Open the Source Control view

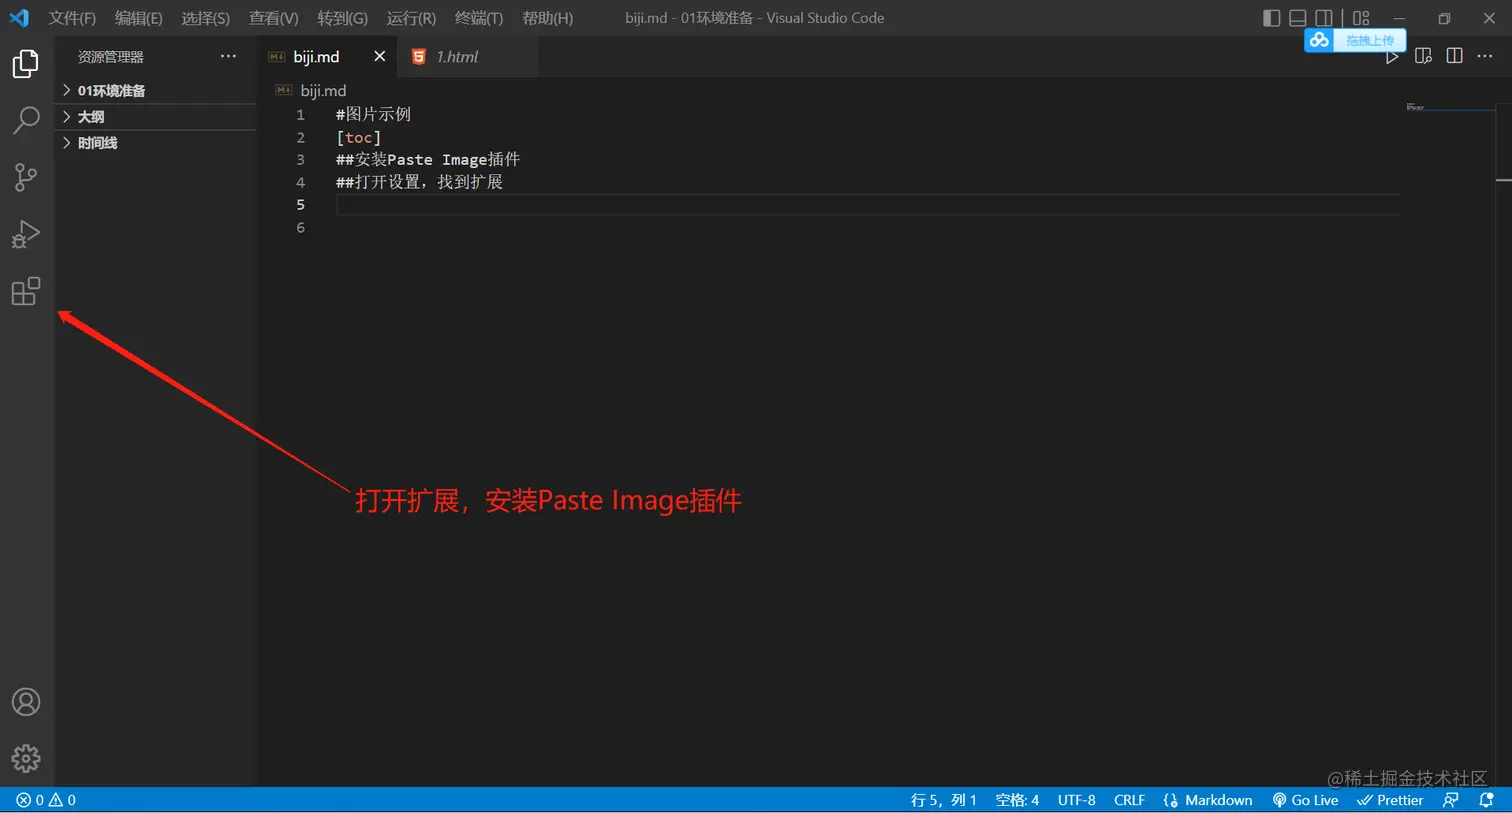(25, 177)
